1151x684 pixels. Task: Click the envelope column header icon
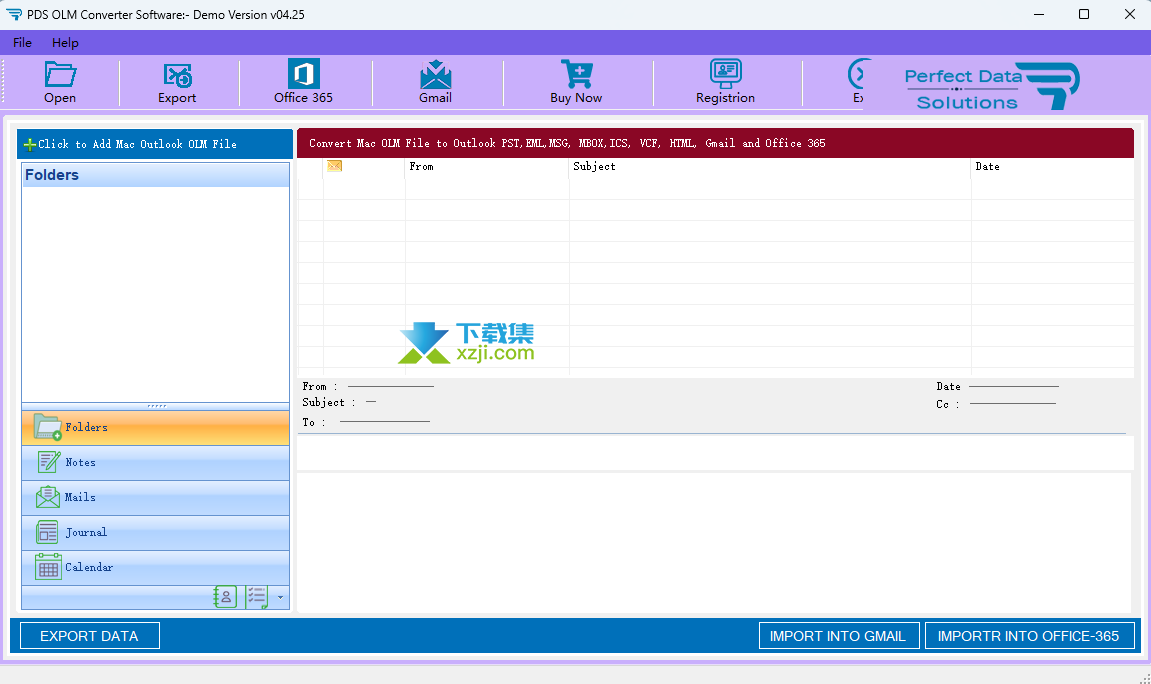[x=335, y=166]
